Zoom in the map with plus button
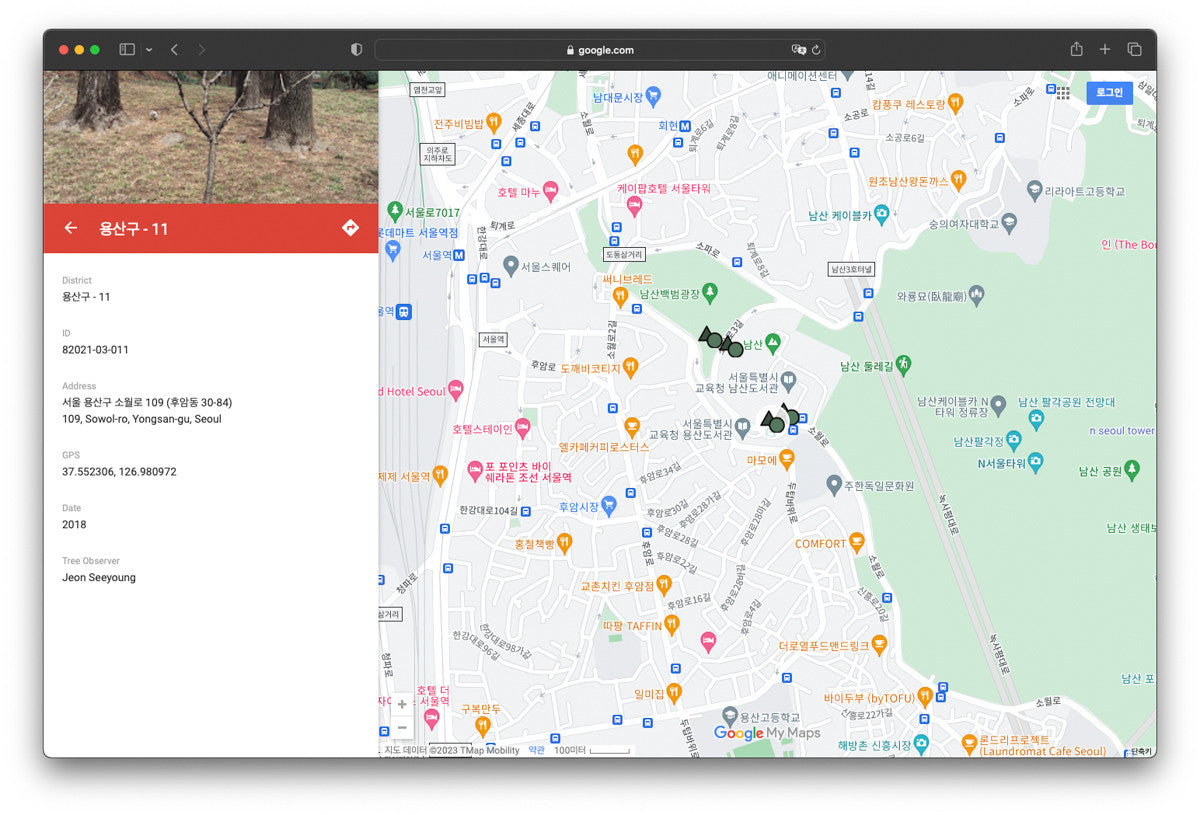 click(x=402, y=704)
